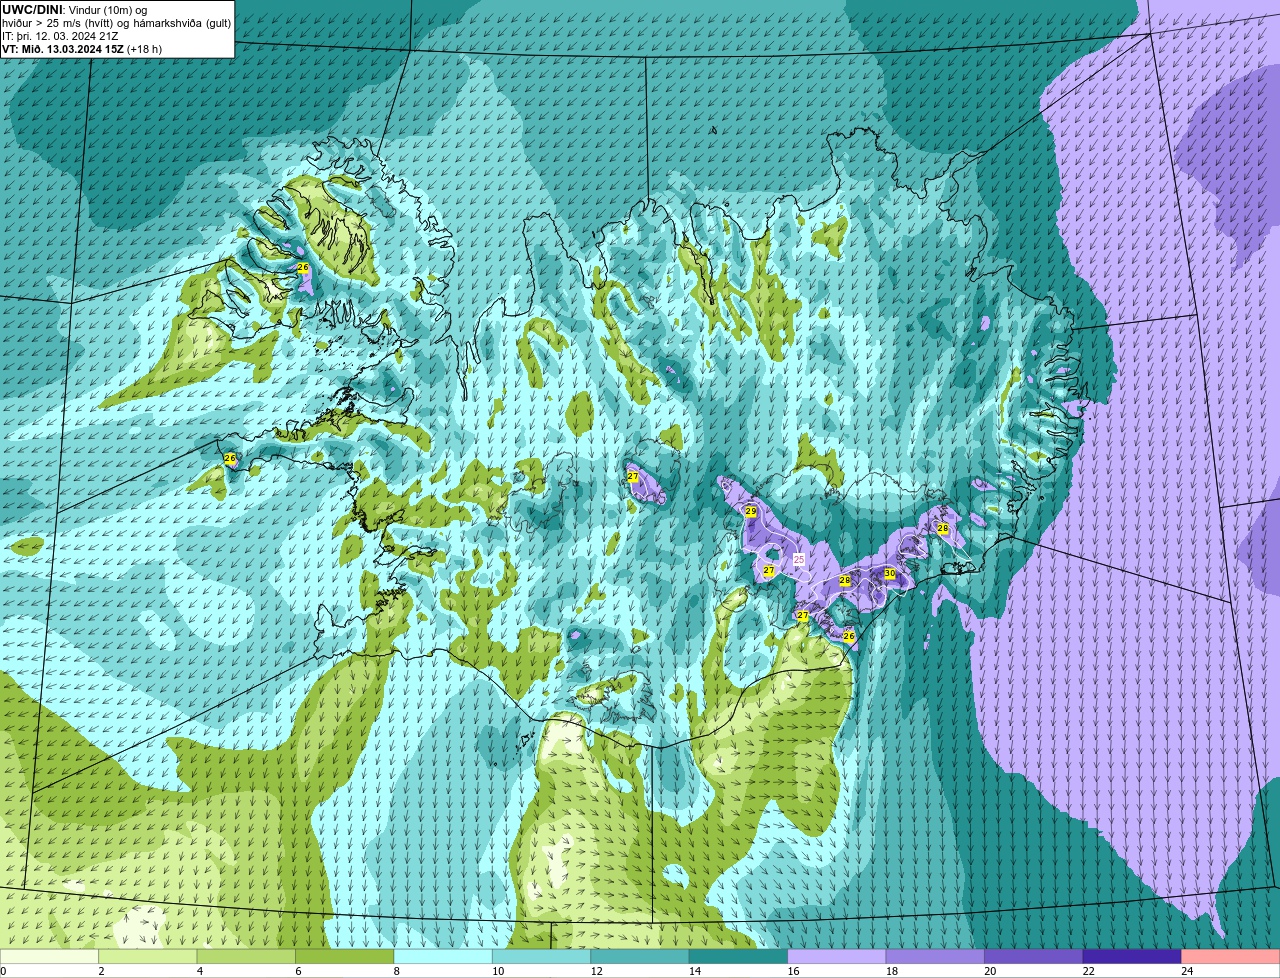The image size is (1280, 978).
Task: Click the legend scale number 20
Action: tap(990, 971)
